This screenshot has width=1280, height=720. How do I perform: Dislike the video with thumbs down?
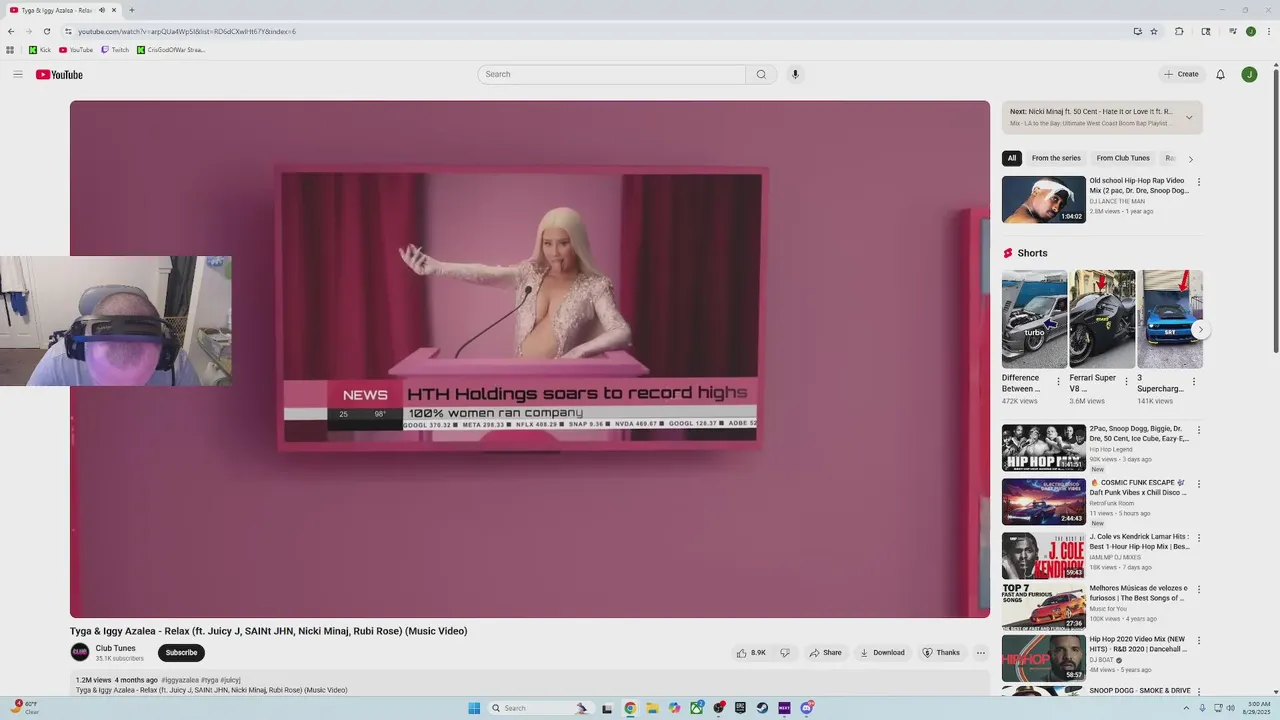785,653
